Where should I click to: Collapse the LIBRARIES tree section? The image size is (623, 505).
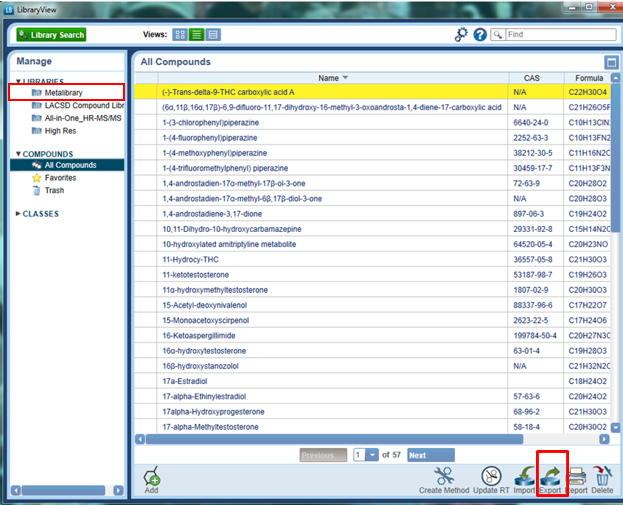[18, 81]
